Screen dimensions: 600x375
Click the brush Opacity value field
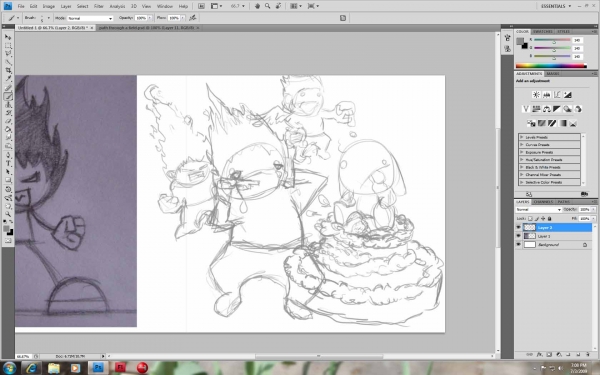[x=141, y=18]
